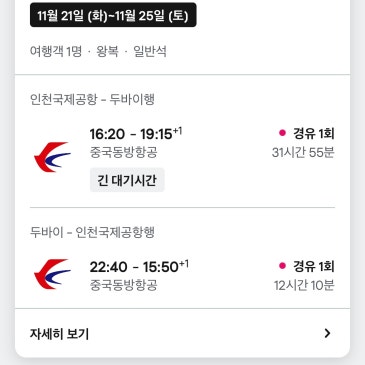Click the 자세히 보기 link text
Image resolution: width=365 pixels, height=365 pixels.
[59, 334]
